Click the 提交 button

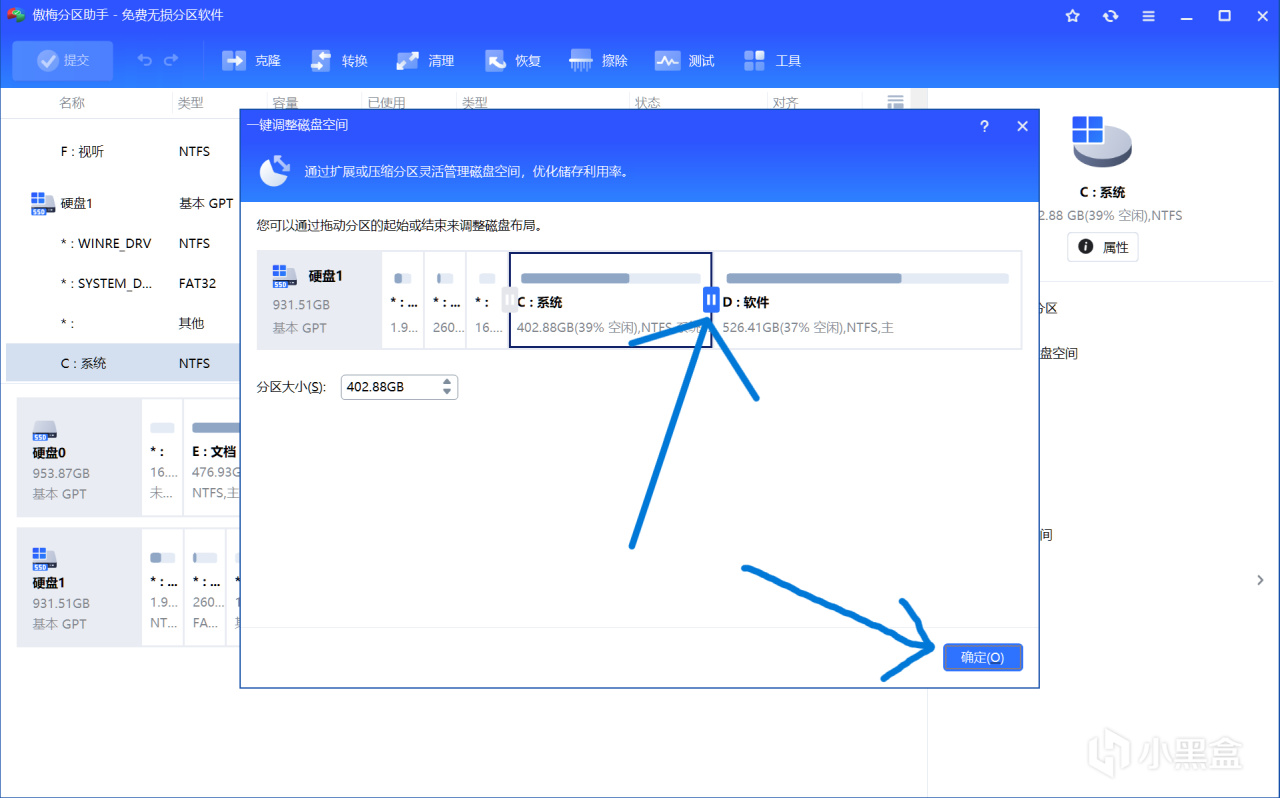pos(63,61)
